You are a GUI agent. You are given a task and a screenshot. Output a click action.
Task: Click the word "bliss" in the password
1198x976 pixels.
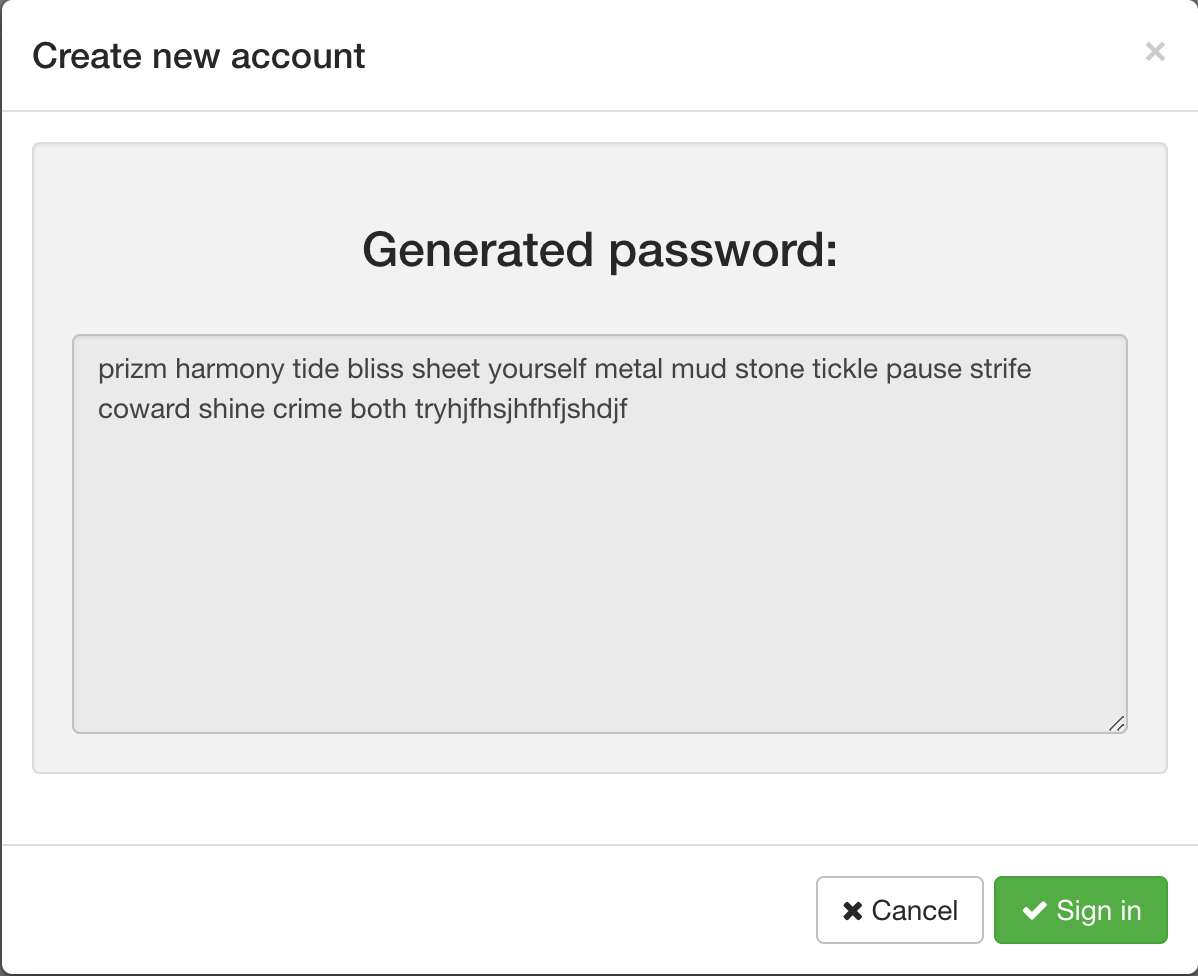[375, 369]
